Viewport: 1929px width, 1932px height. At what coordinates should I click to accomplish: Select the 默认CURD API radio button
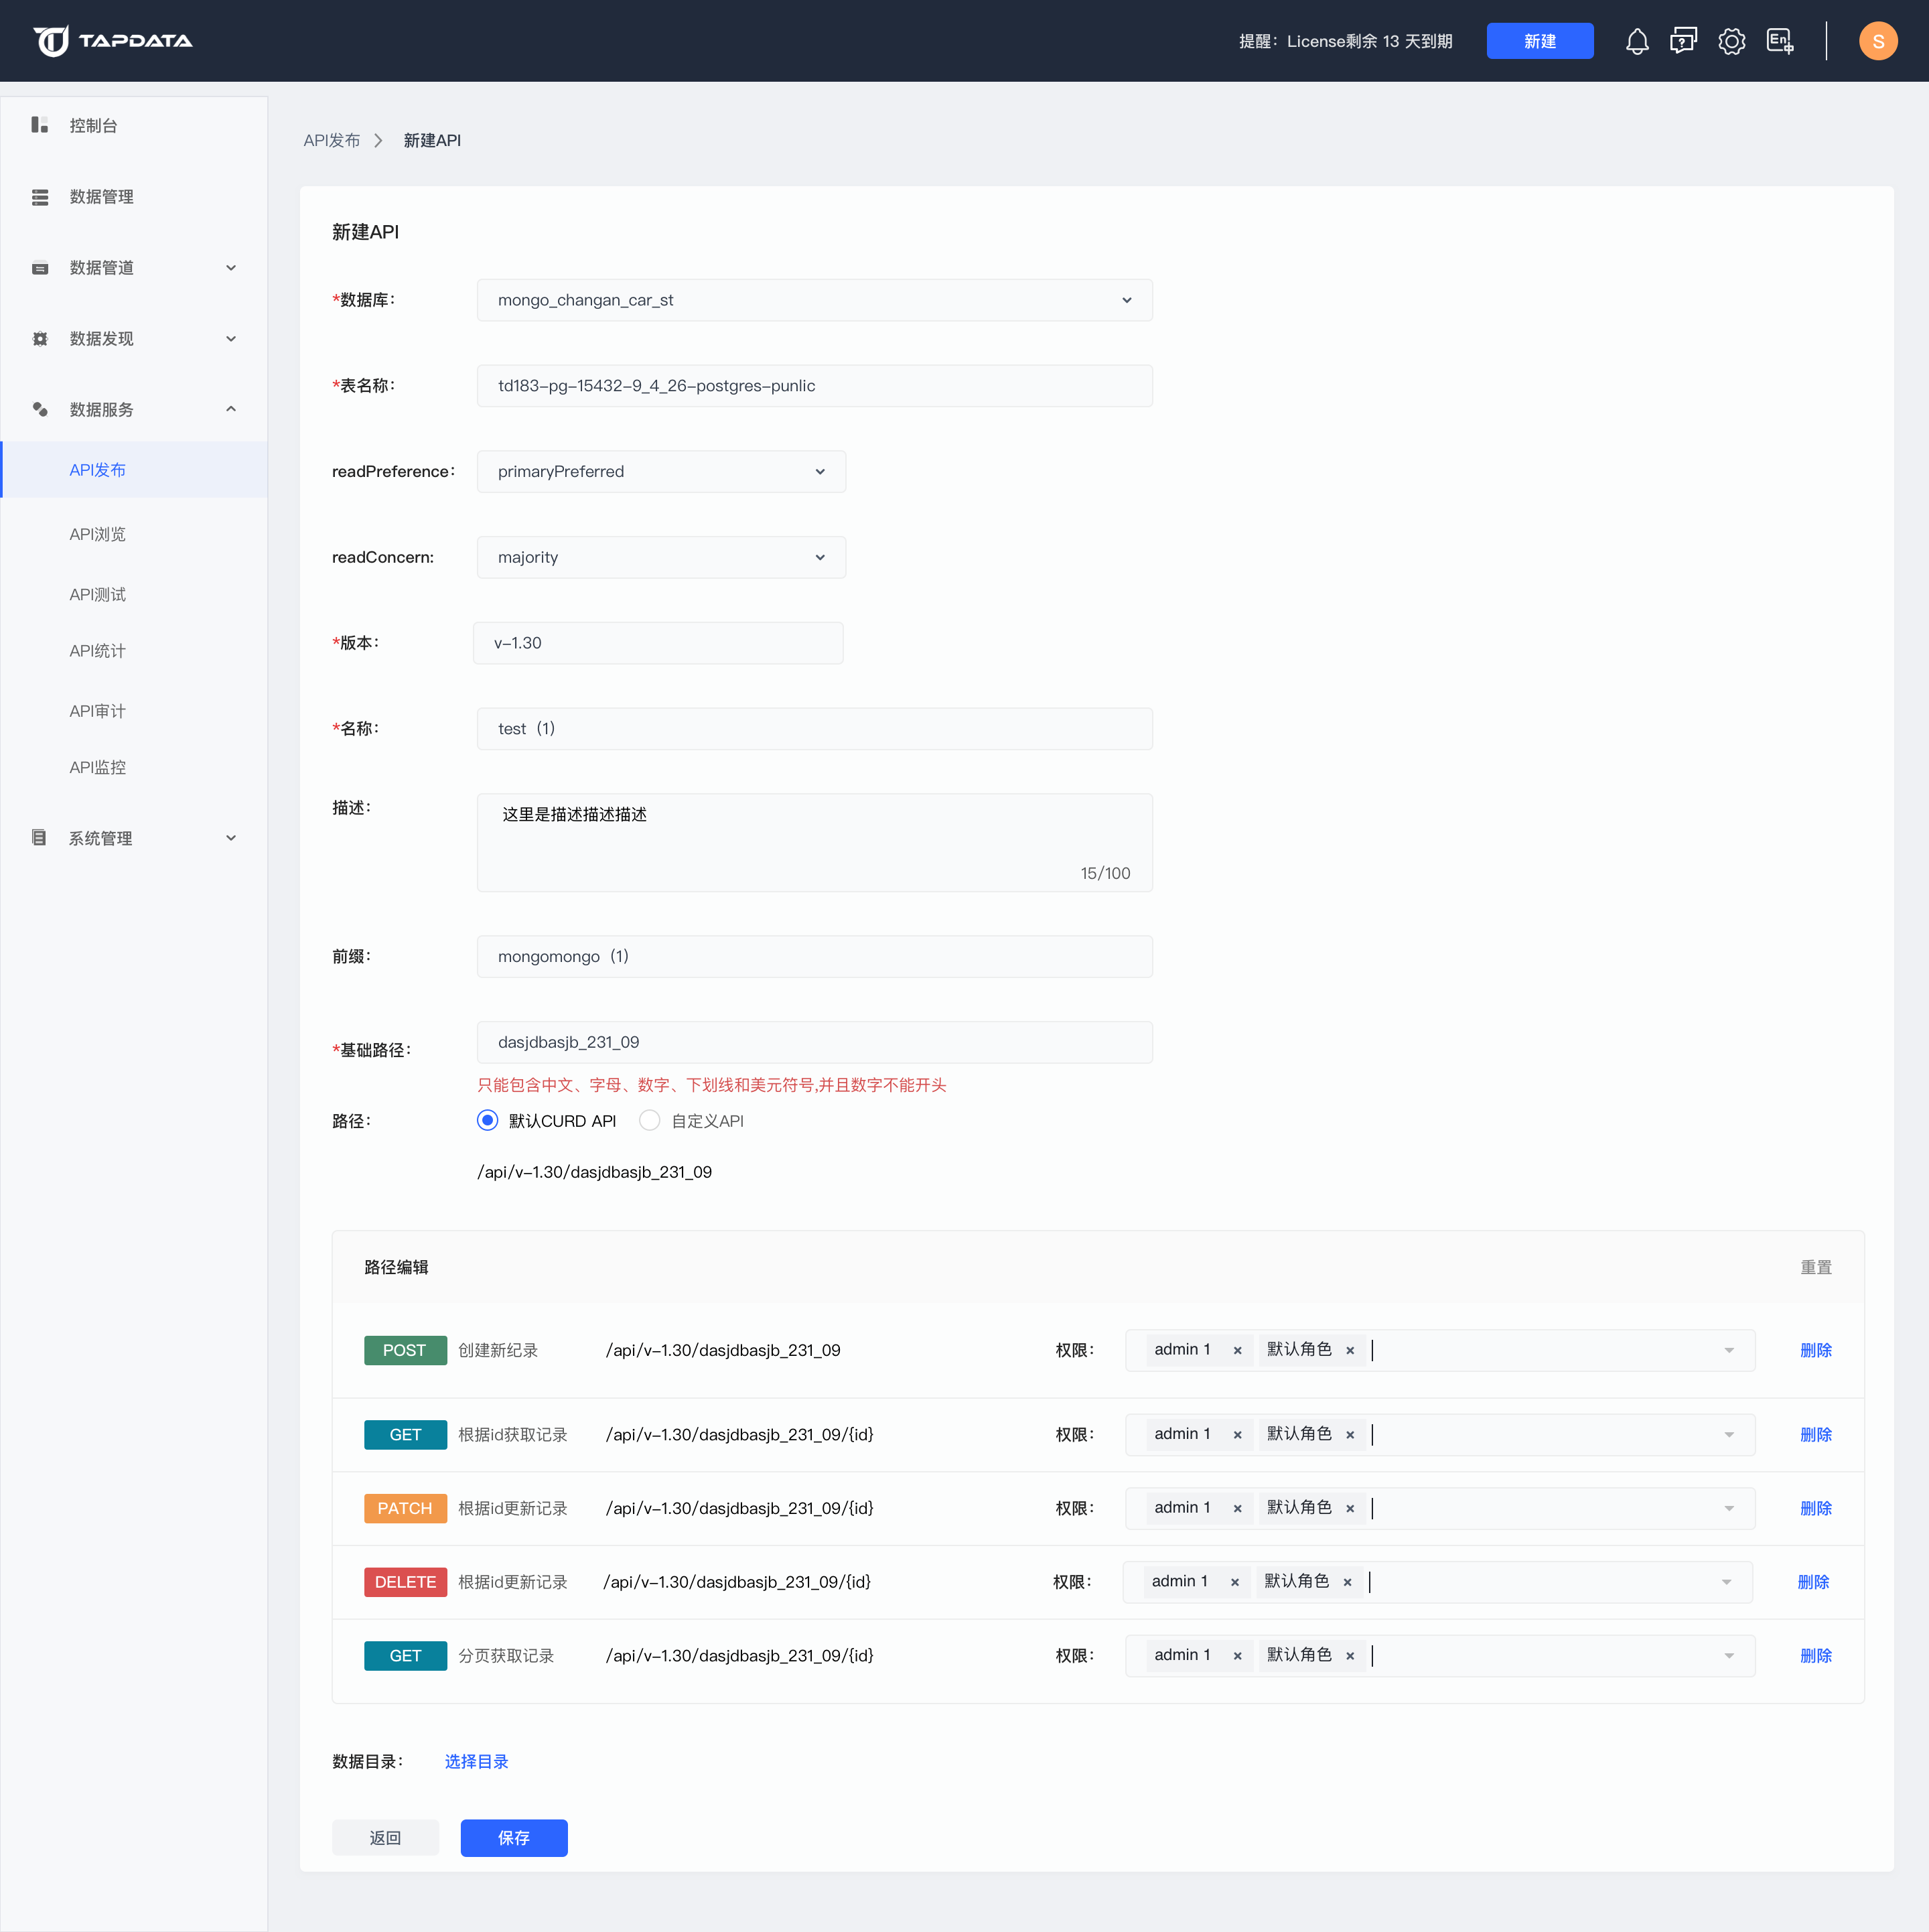[487, 1121]
